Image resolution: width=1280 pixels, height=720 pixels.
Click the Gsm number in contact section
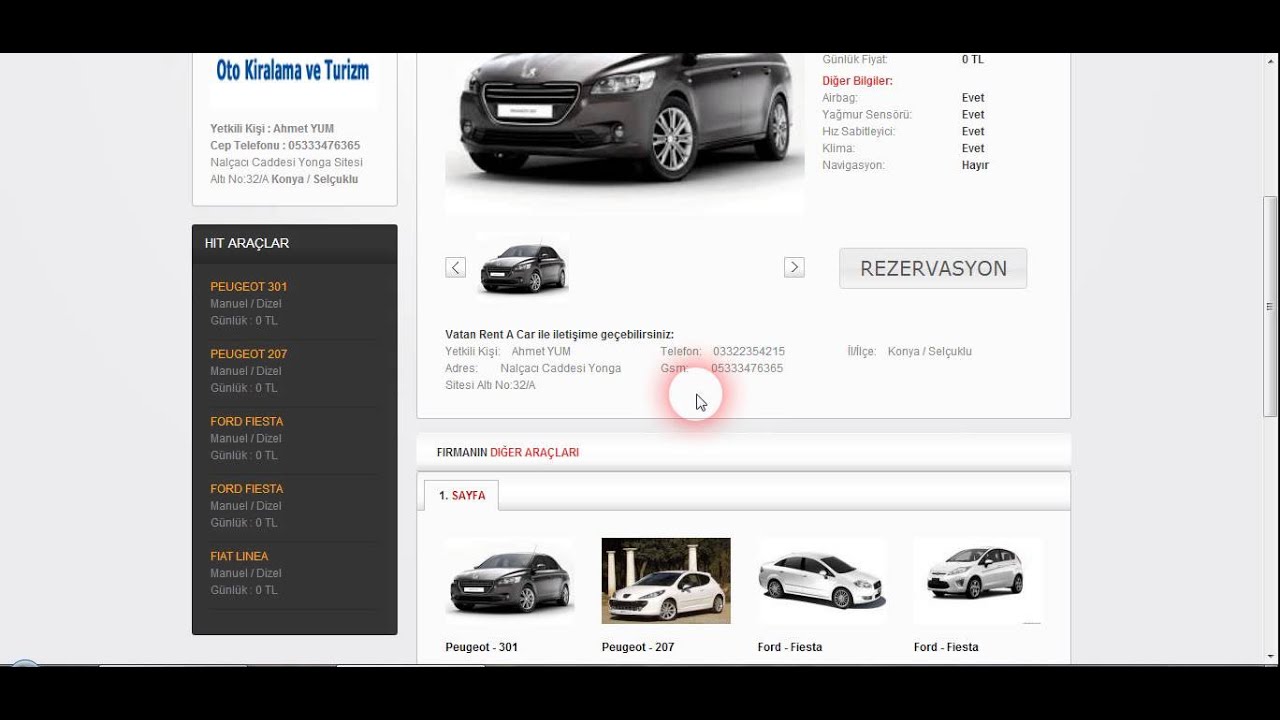point(747,368)
